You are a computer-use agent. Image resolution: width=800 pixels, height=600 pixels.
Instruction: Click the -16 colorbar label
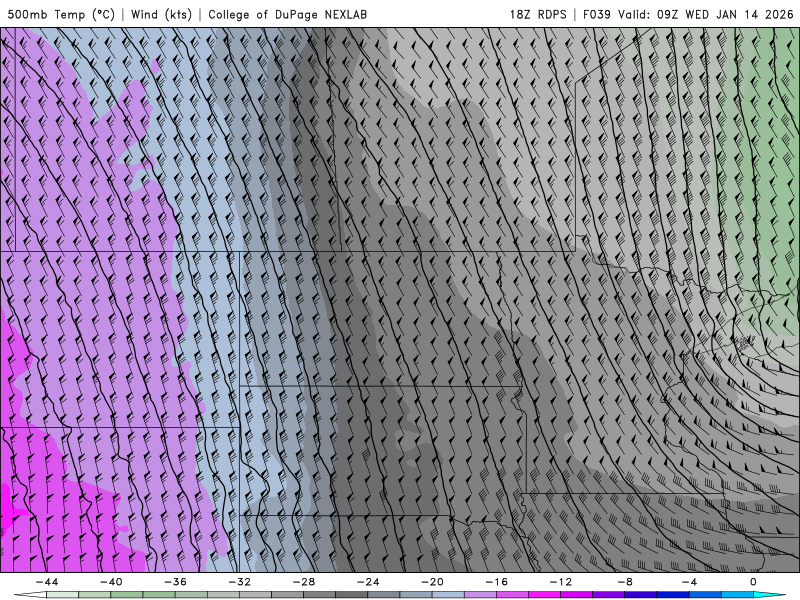pyautogui.click(x=497, y=582)
